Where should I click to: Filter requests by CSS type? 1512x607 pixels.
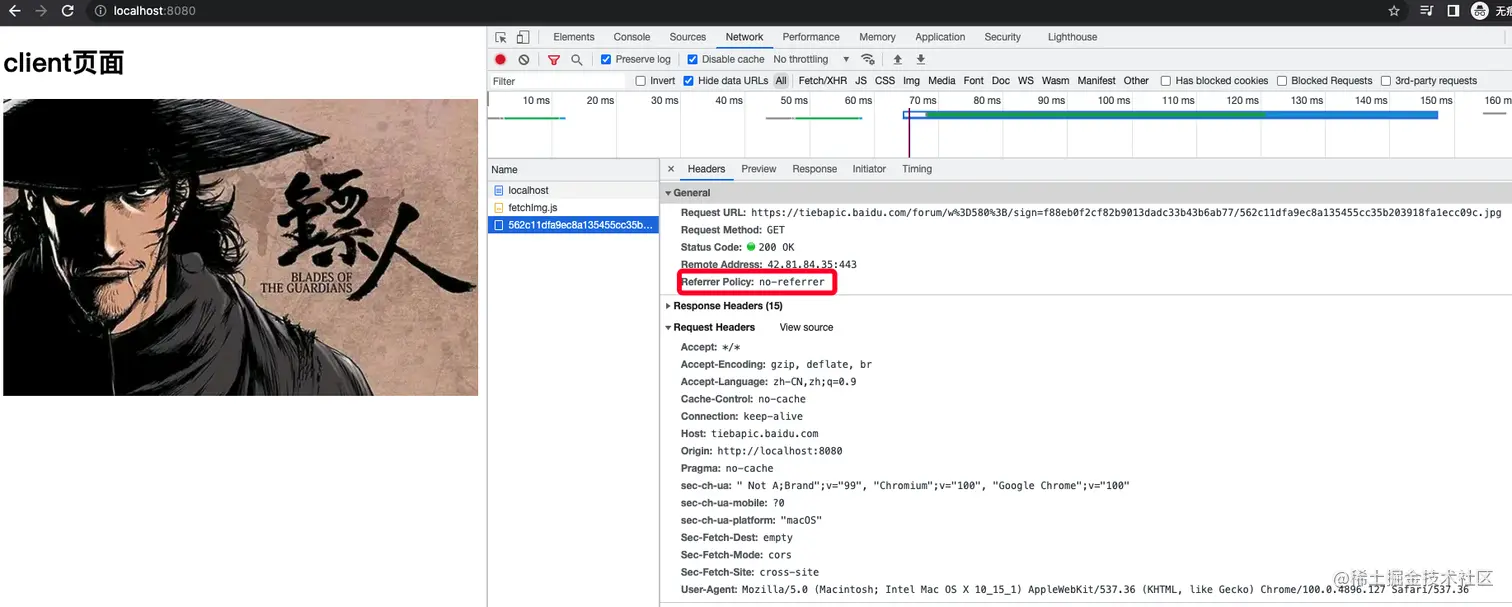coord(885,81)
